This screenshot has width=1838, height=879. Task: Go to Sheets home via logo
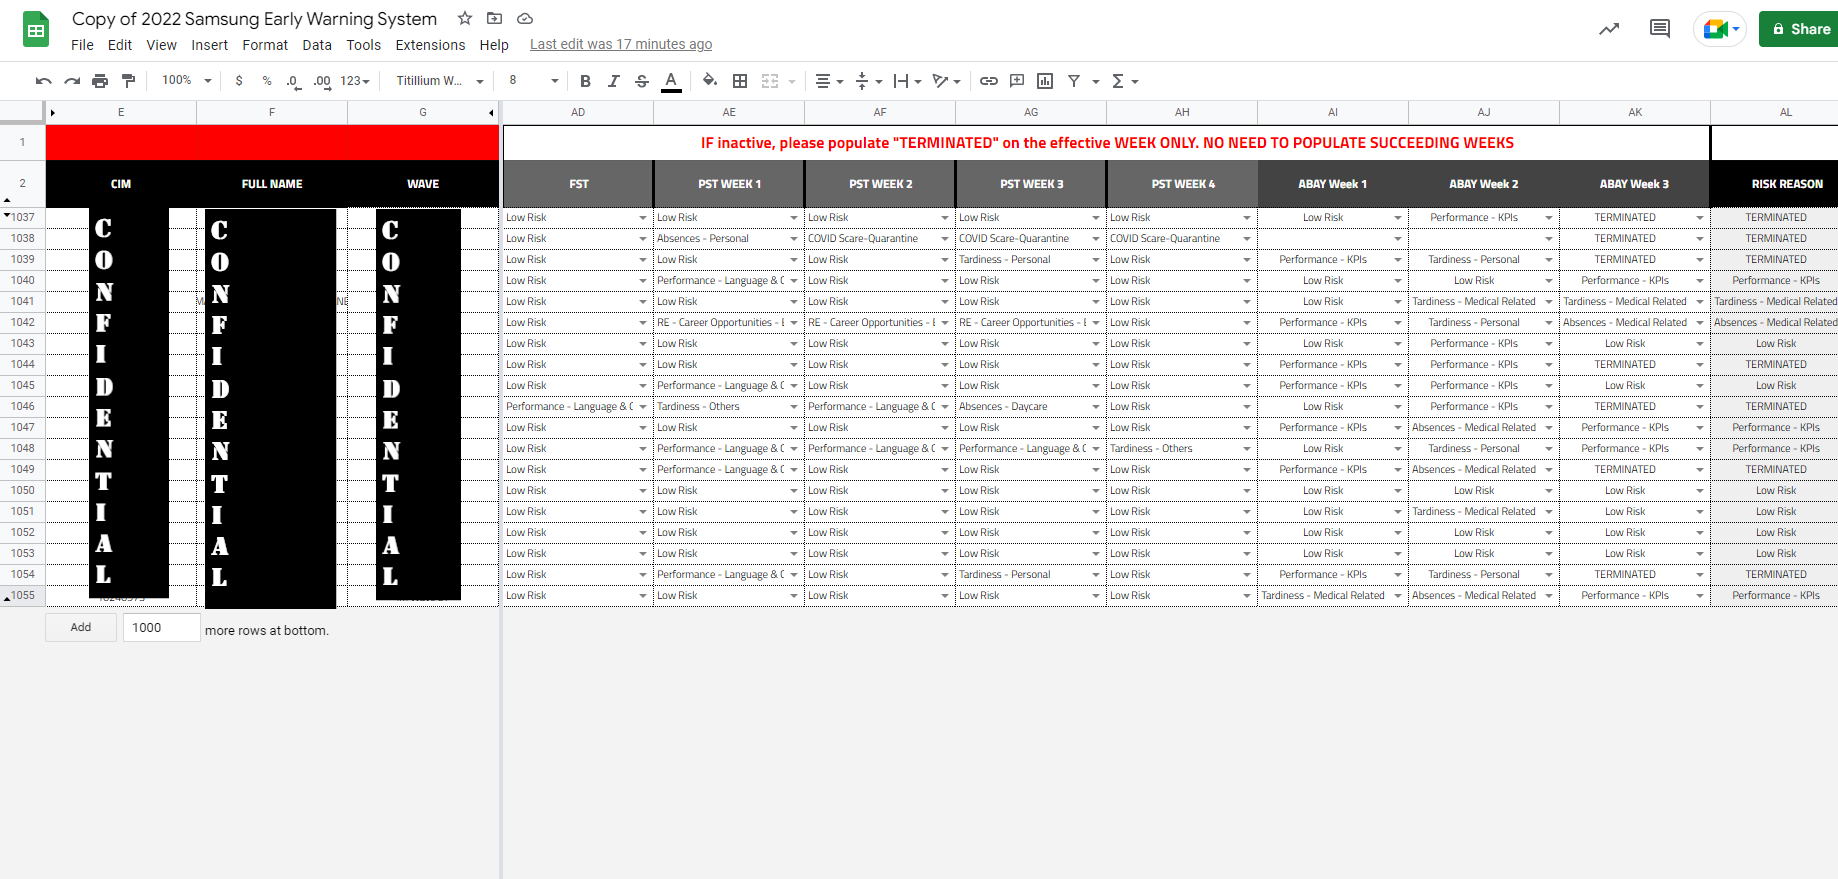point(36,30)
